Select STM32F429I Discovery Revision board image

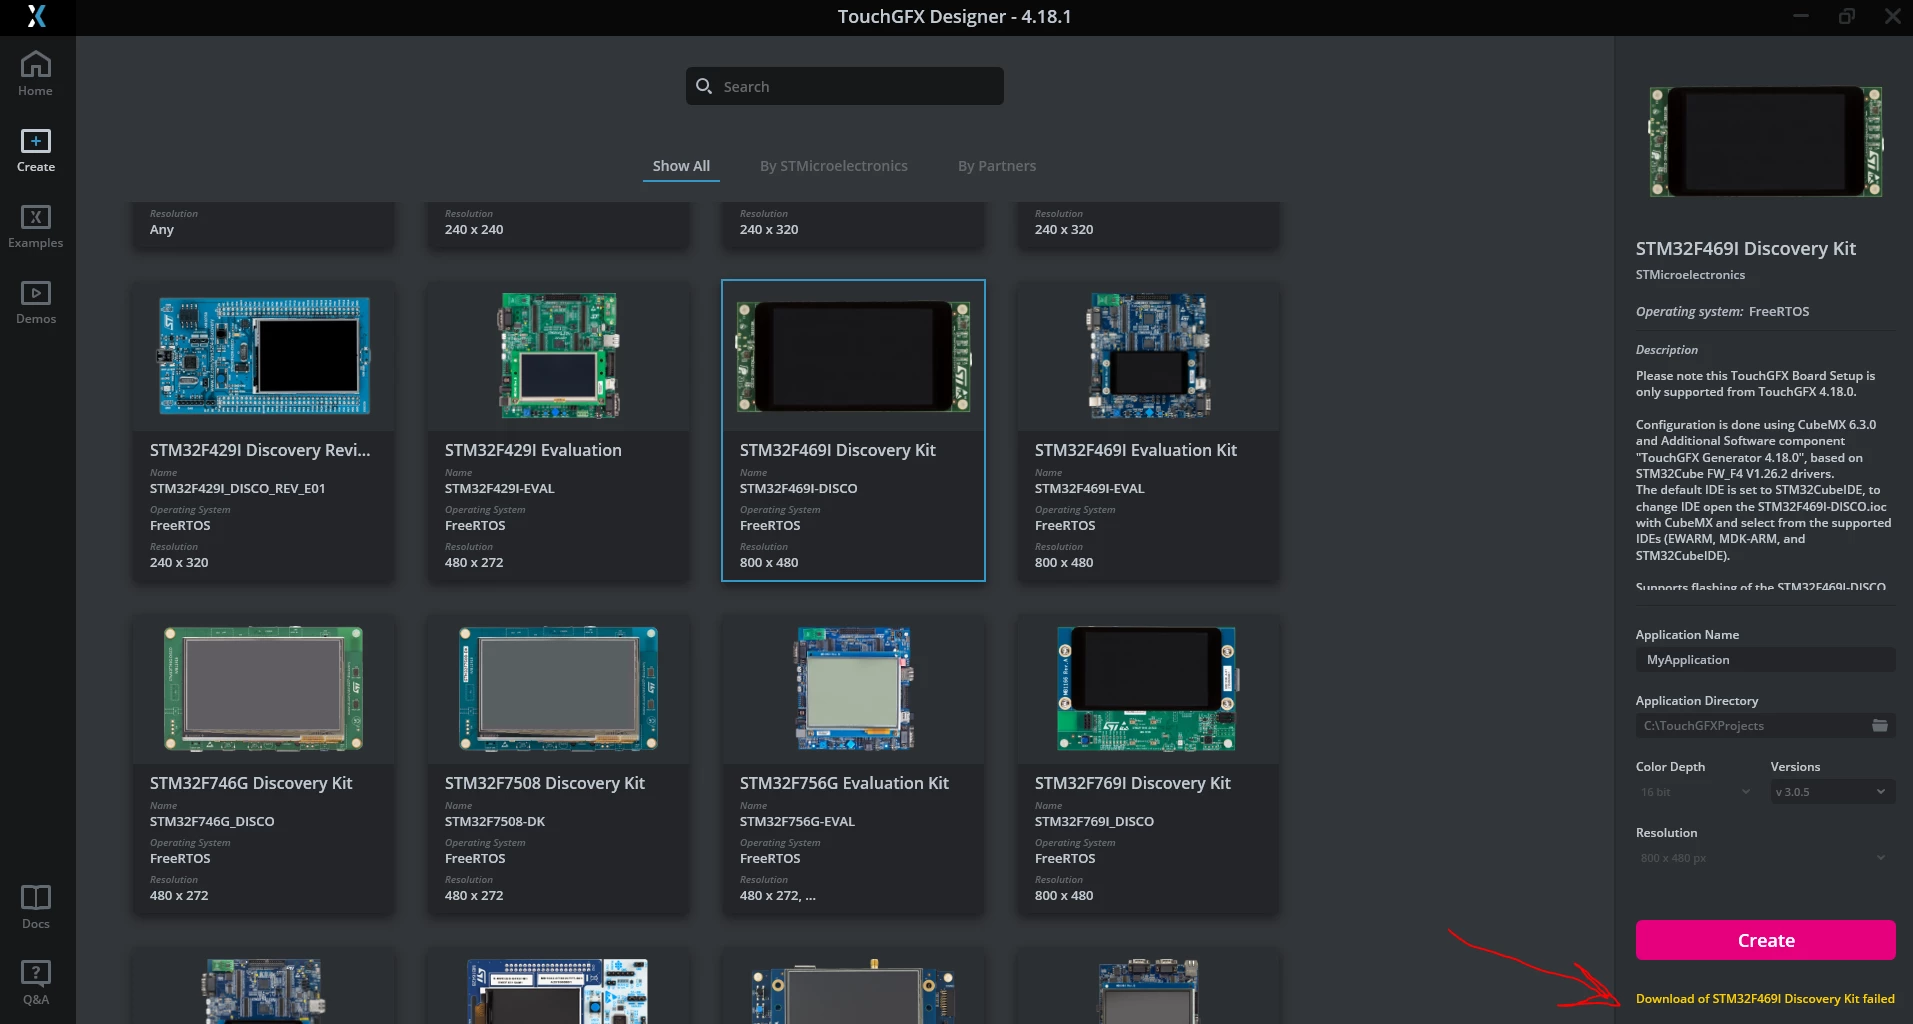(264, 356)
